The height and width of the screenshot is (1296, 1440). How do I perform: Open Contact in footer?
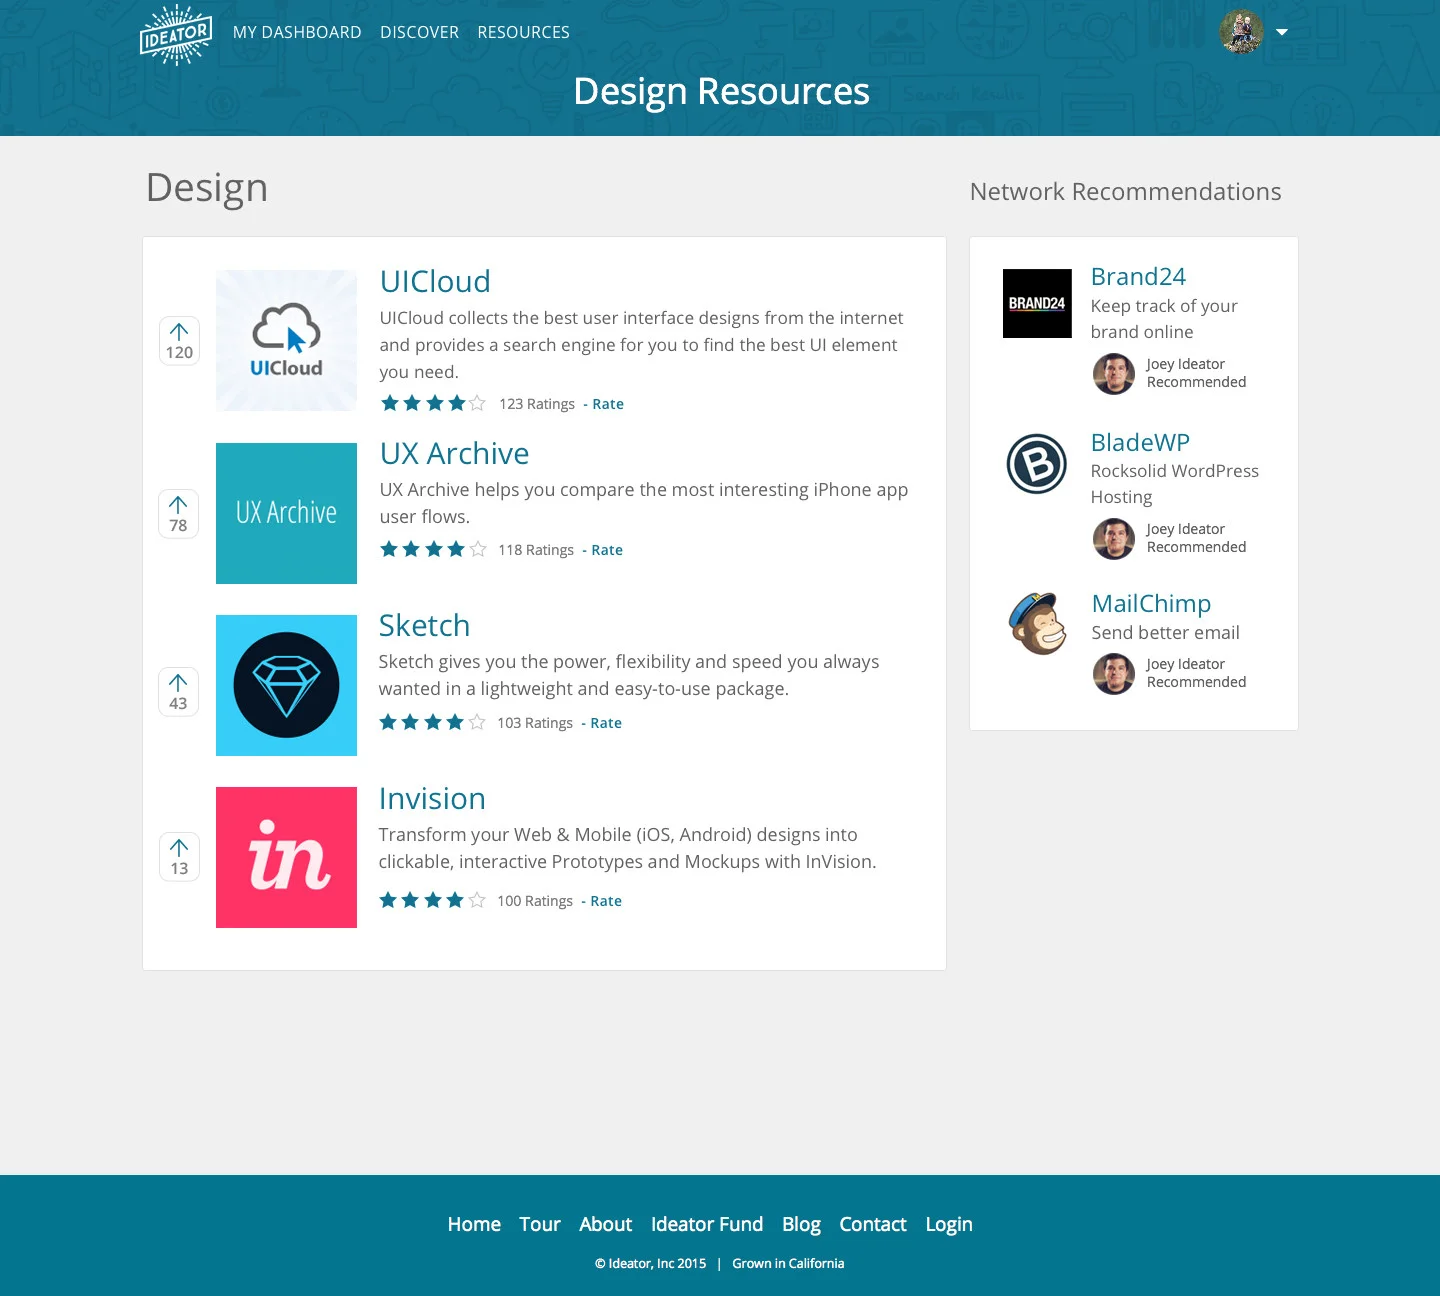click(x=873, y=1224)
